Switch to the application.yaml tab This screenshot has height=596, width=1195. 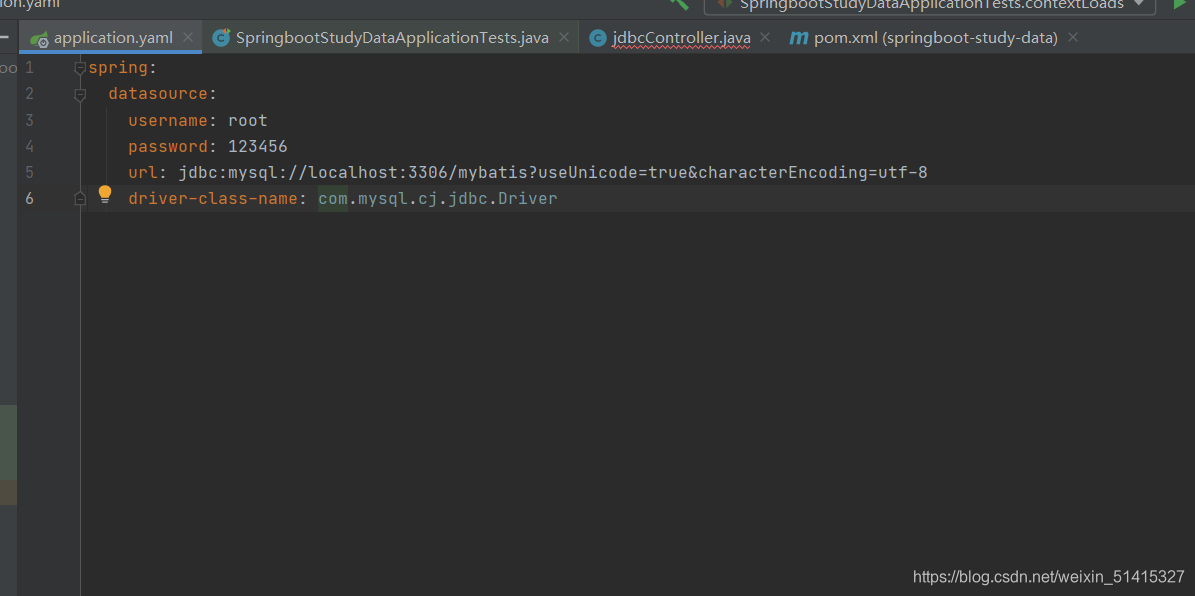tap(111, 37)
